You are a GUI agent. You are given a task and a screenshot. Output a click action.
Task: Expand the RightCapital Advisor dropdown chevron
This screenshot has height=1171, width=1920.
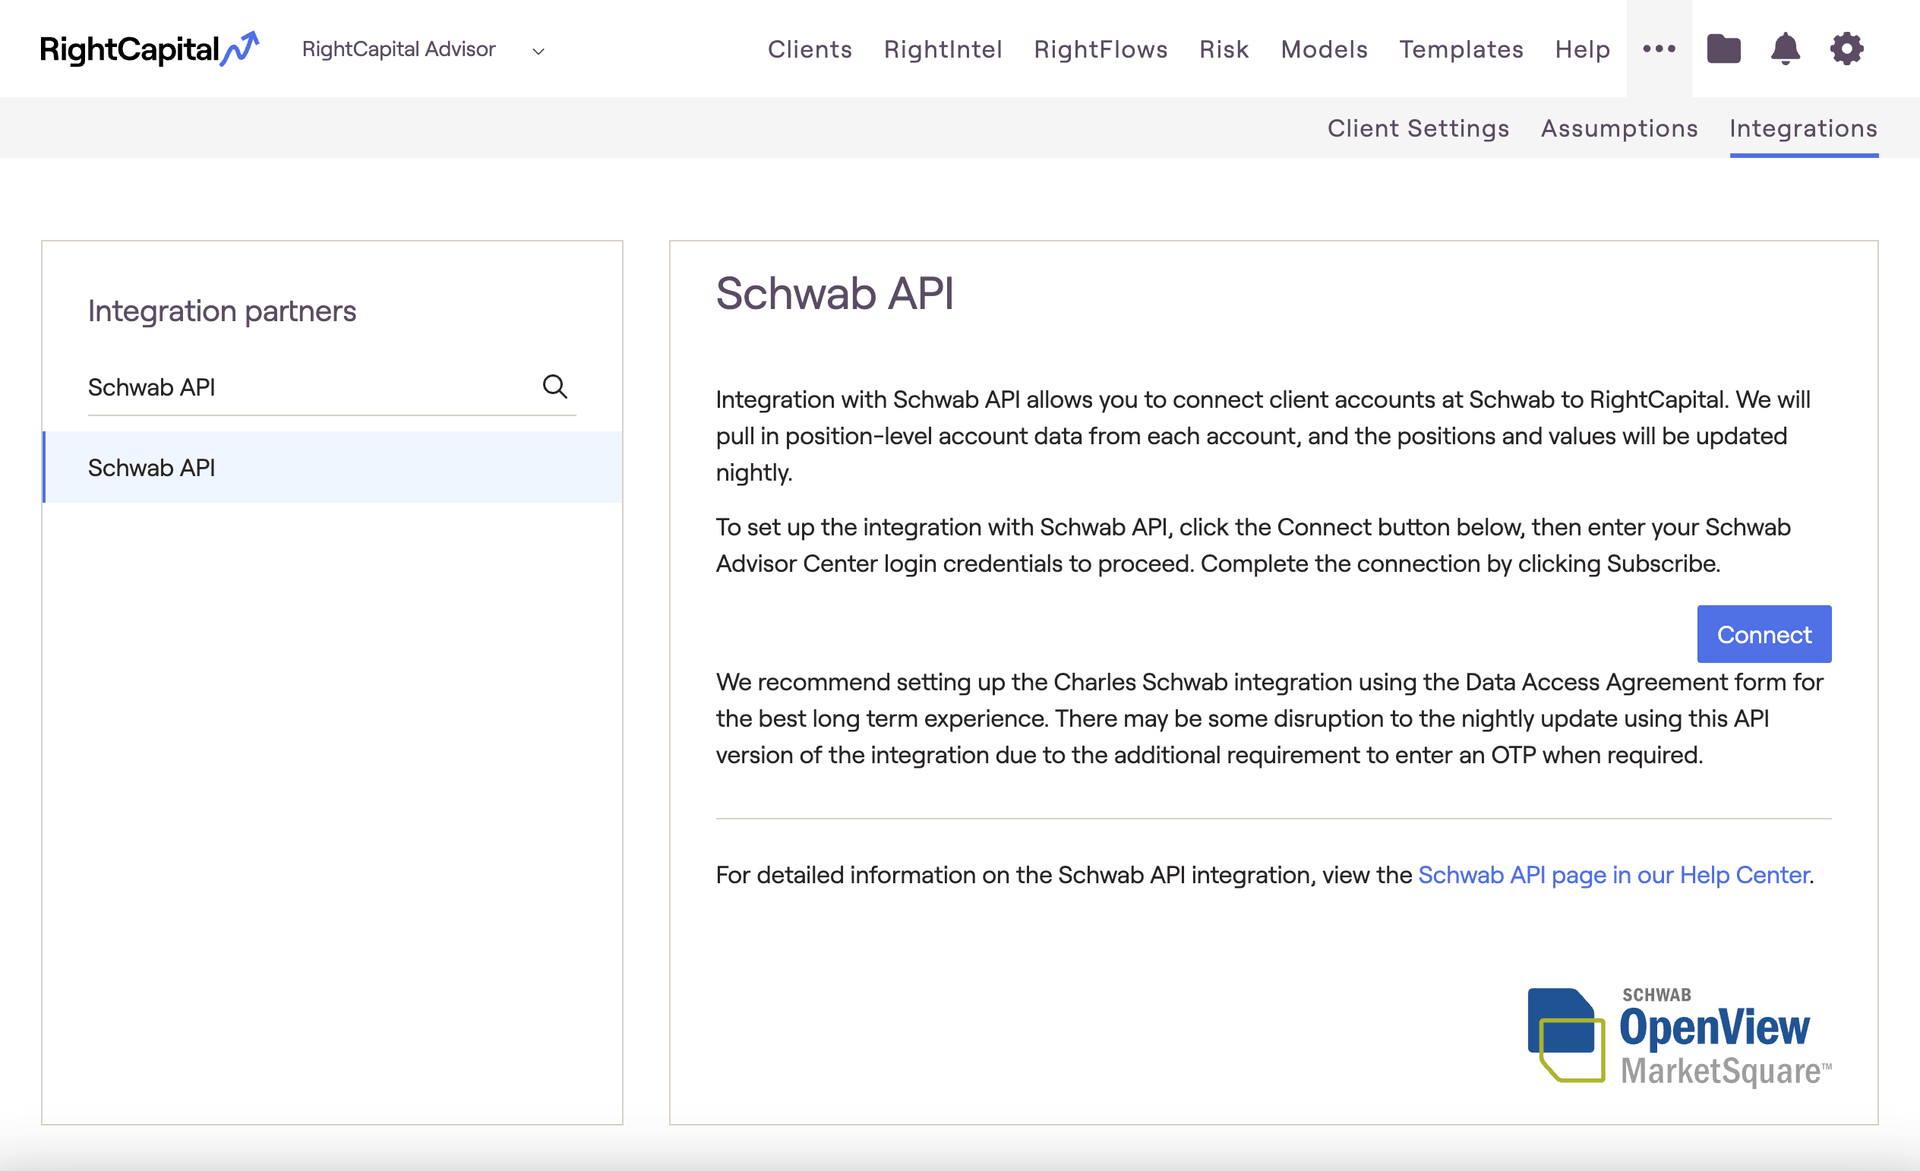tap(538, 51)
